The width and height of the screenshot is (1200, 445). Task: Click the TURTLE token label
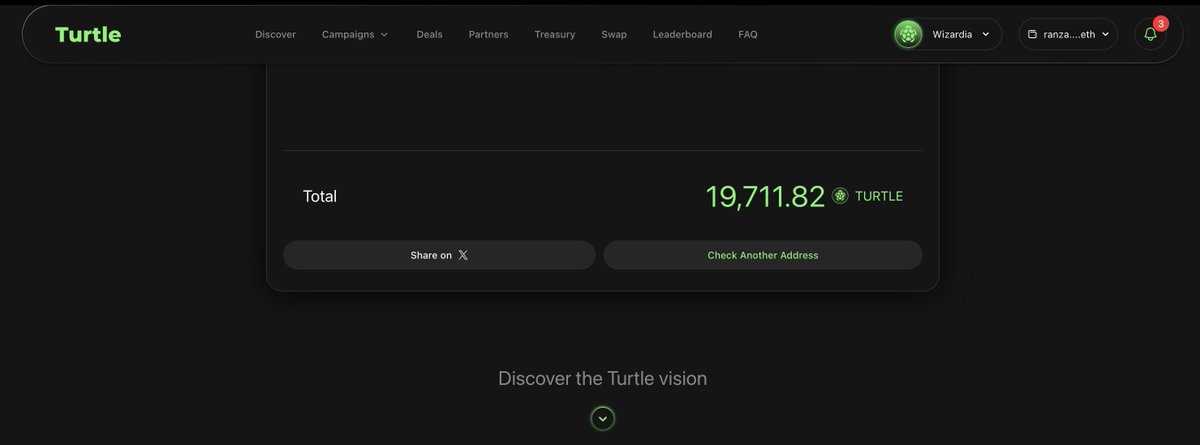(x=879, y=196)
